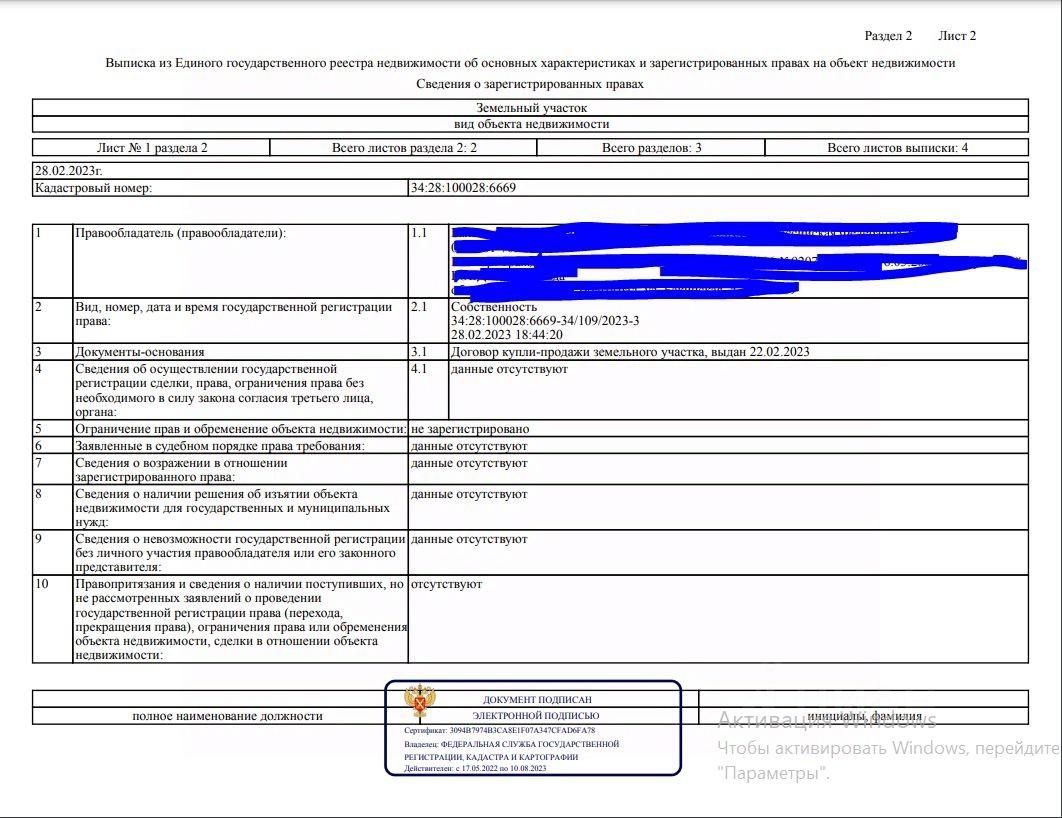
Task: Click "Заявленные в судебном порядке права требования:"
Action: [x=220, y=446]
